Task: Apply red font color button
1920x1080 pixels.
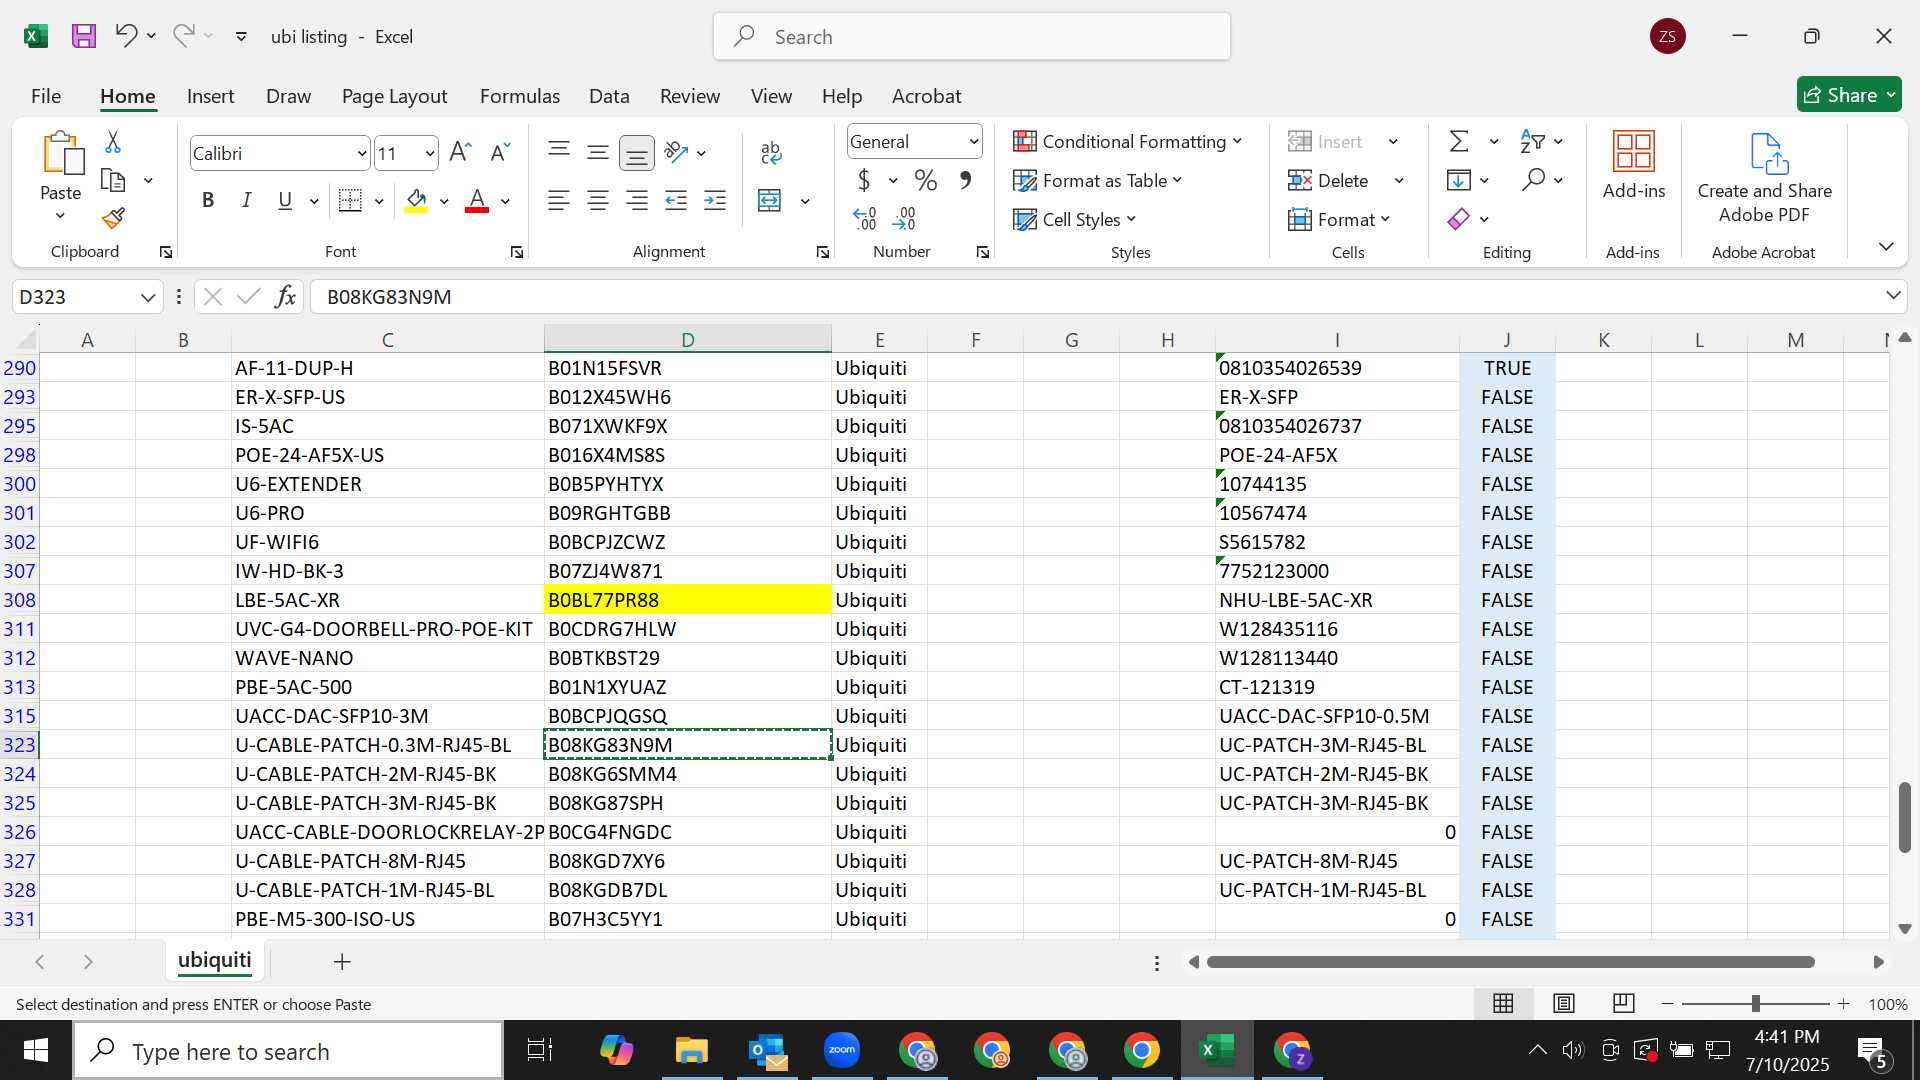Action: pos(478,201)
